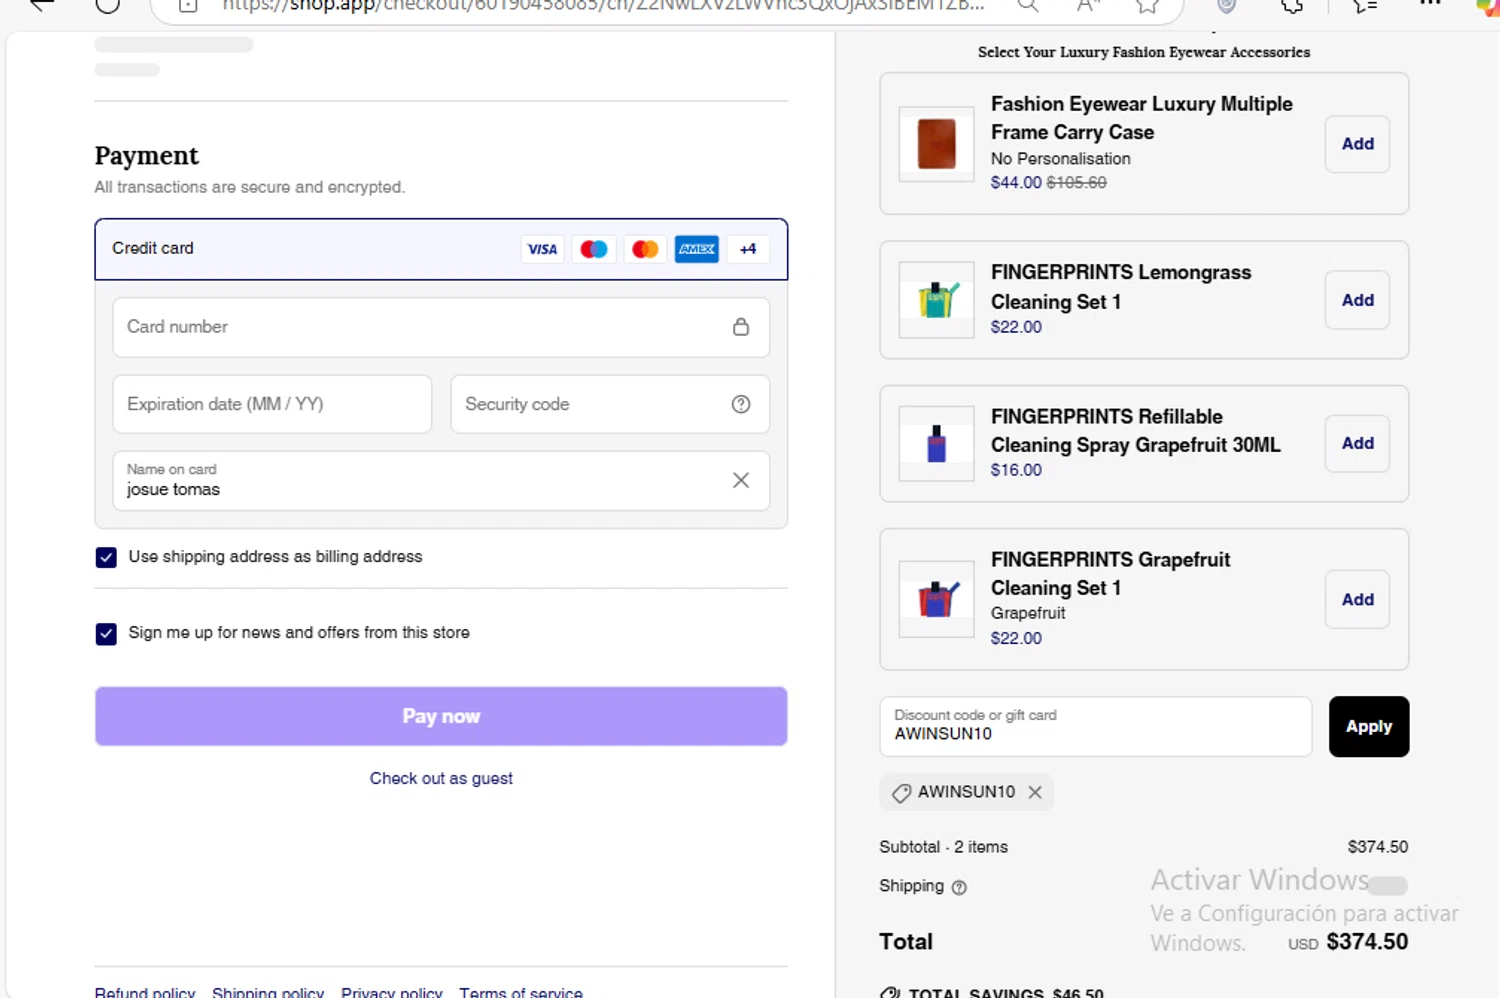Show the +4 more card brands

(748, 249)
